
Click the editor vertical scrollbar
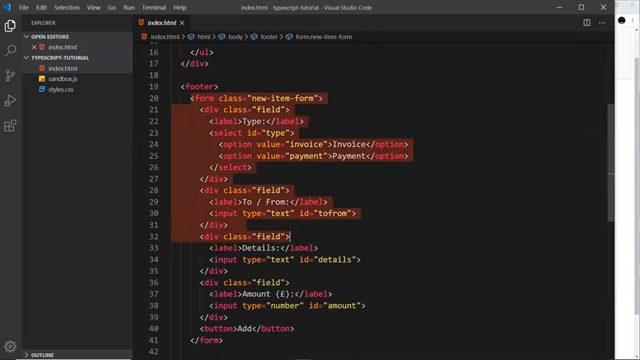pyautogui.click(x=611, y=163)
